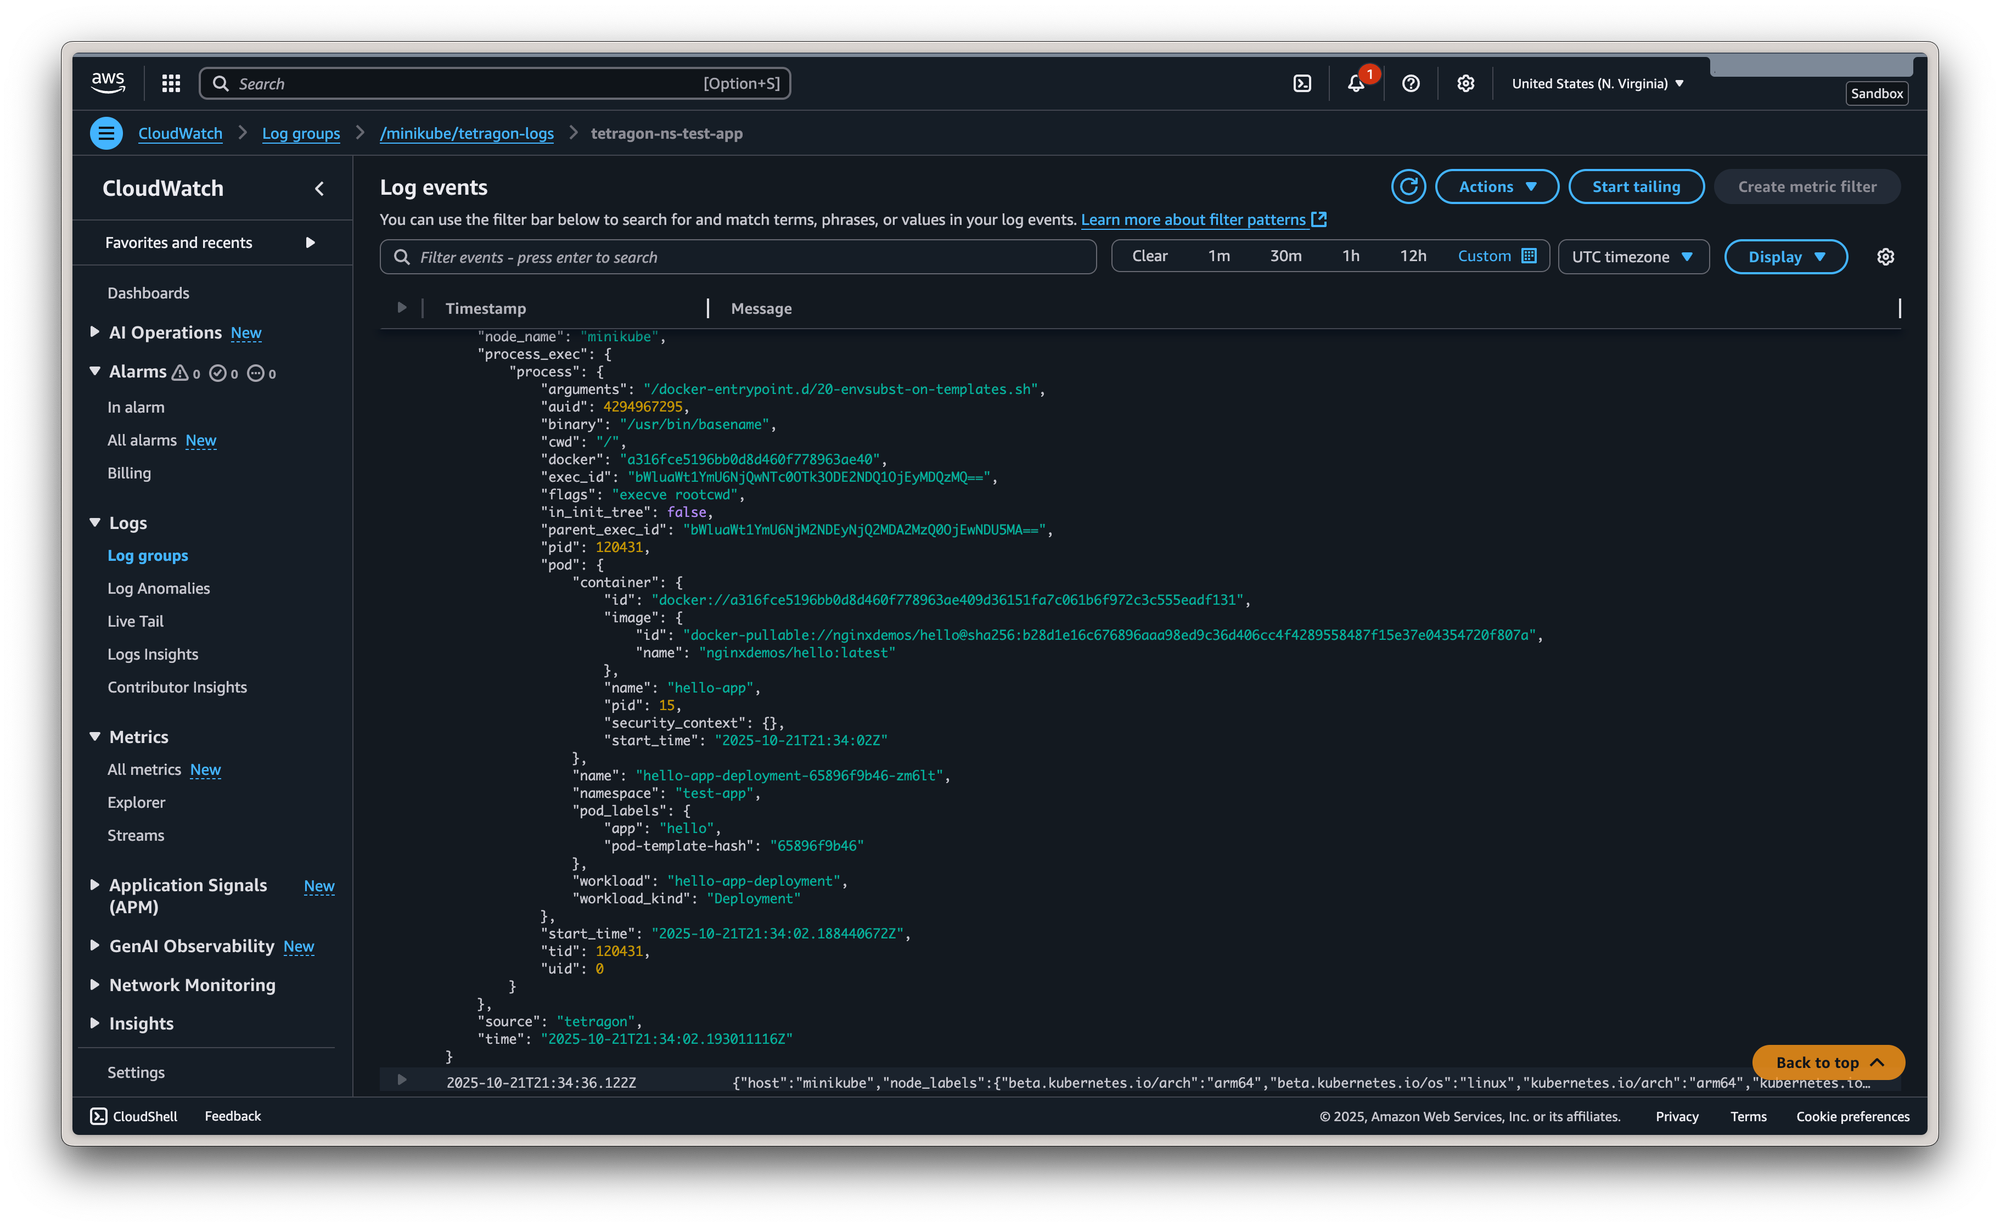The width and height of the screenshot is (2000, 1227).
Task: Open the UTC timezone dropdown
Action: click(1633, 256)
